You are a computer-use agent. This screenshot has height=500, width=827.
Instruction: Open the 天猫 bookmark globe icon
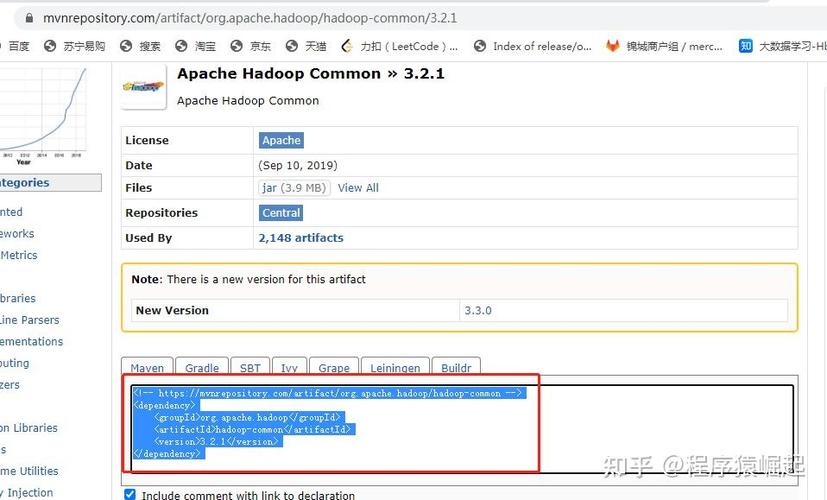pos(292,46)
